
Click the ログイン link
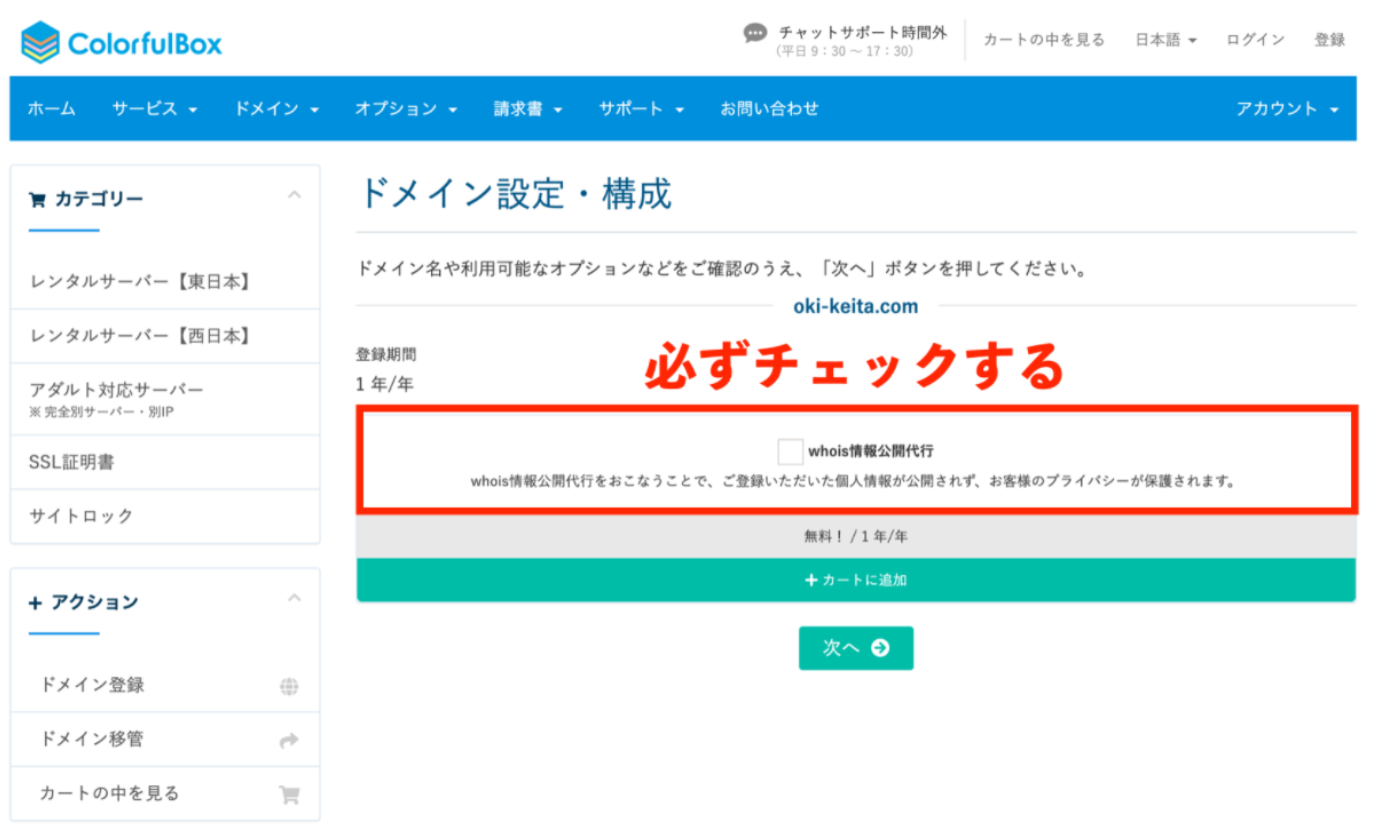pyautogui.click(x=1254, y=39)
